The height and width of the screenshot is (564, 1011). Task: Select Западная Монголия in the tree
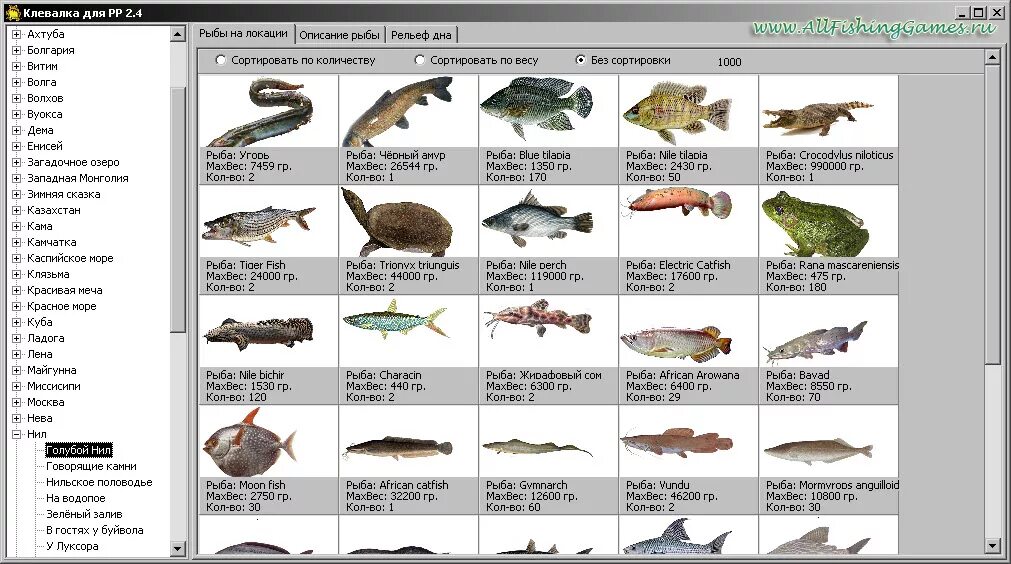(77, 179)
